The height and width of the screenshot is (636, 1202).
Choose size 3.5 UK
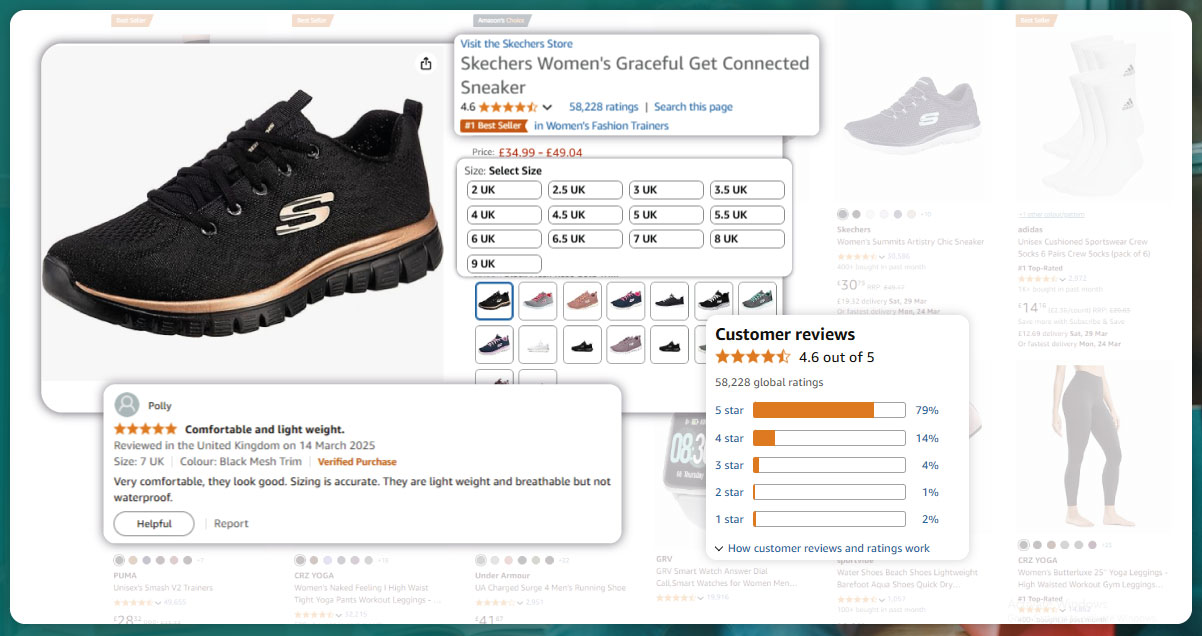747,190
